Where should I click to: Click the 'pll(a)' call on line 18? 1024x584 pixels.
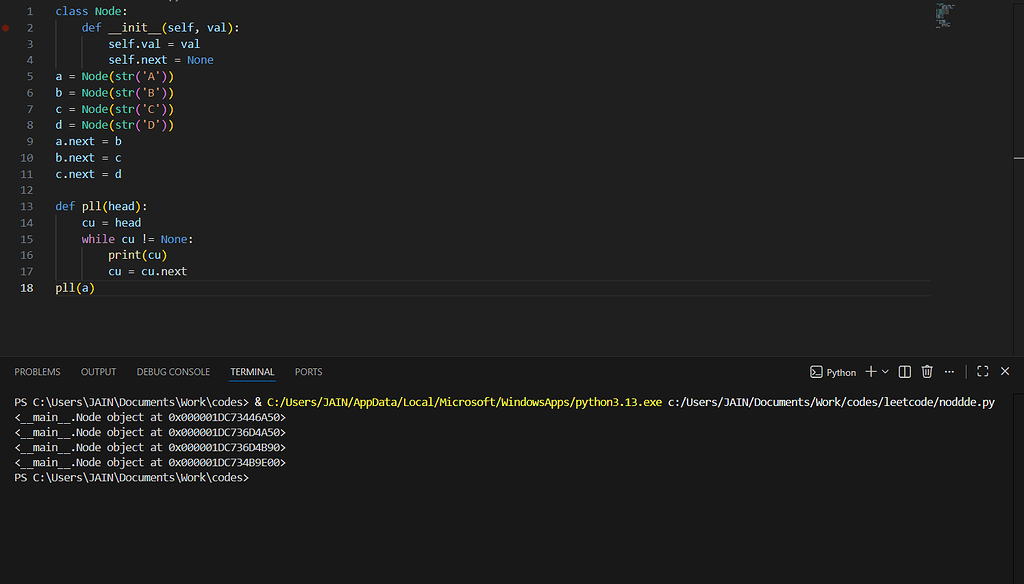coord(75,288)
